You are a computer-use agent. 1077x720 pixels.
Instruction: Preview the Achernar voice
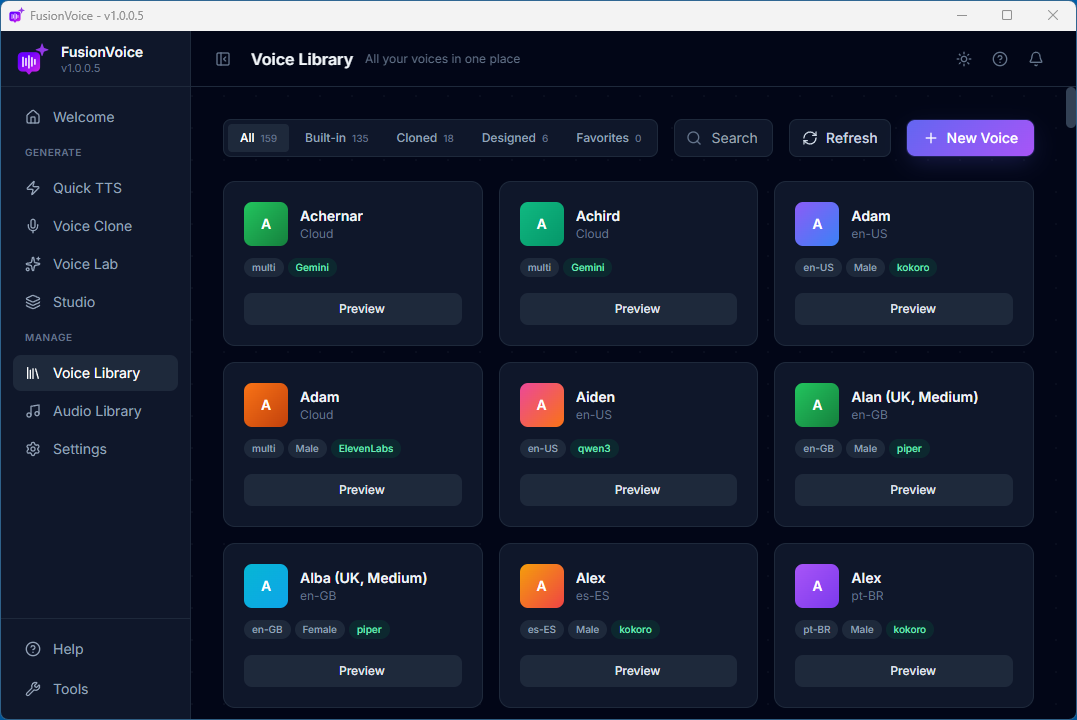[x=352, y=309]
